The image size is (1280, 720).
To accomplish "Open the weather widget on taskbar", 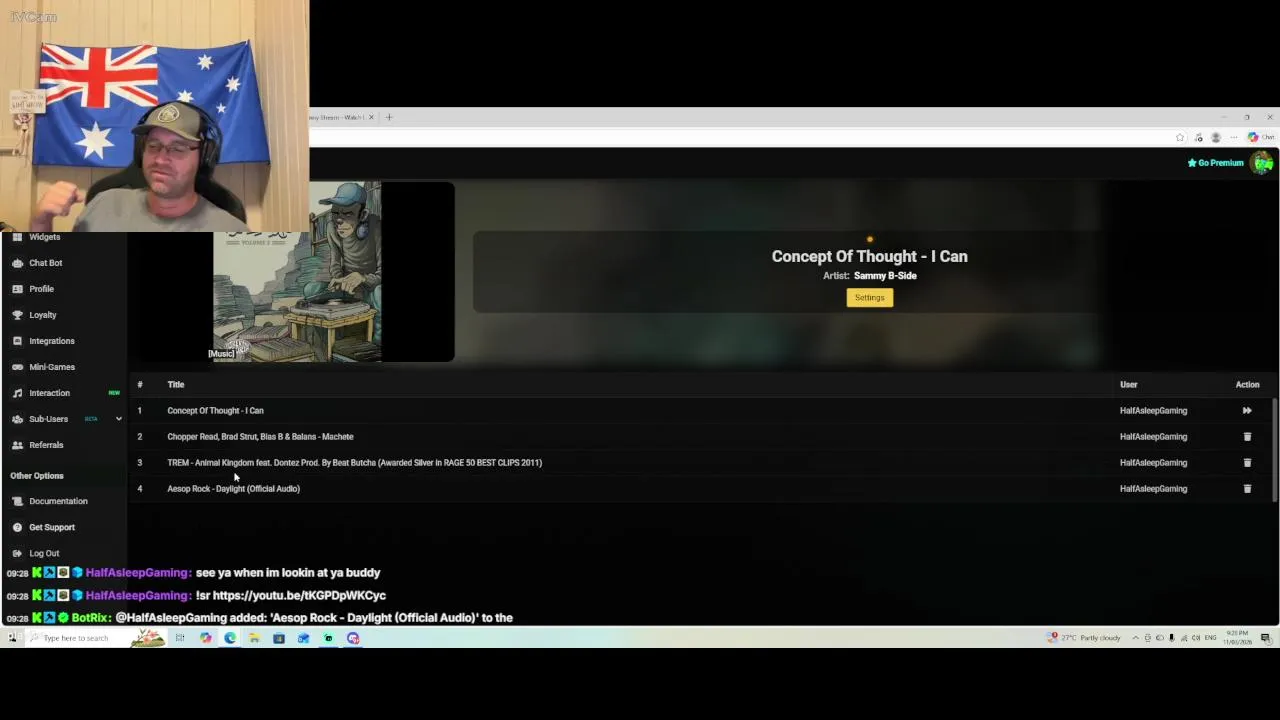I will pos(1084,638).
